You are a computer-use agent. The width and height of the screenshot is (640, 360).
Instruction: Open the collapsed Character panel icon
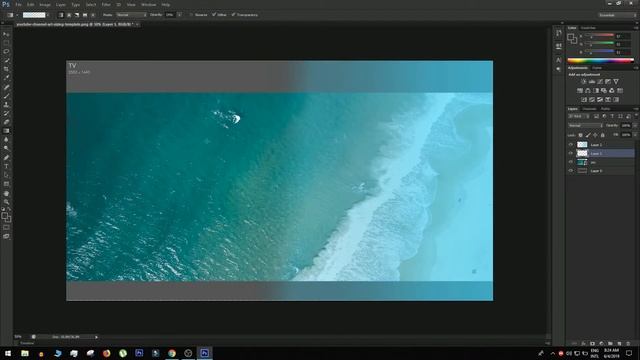(558, 60)
